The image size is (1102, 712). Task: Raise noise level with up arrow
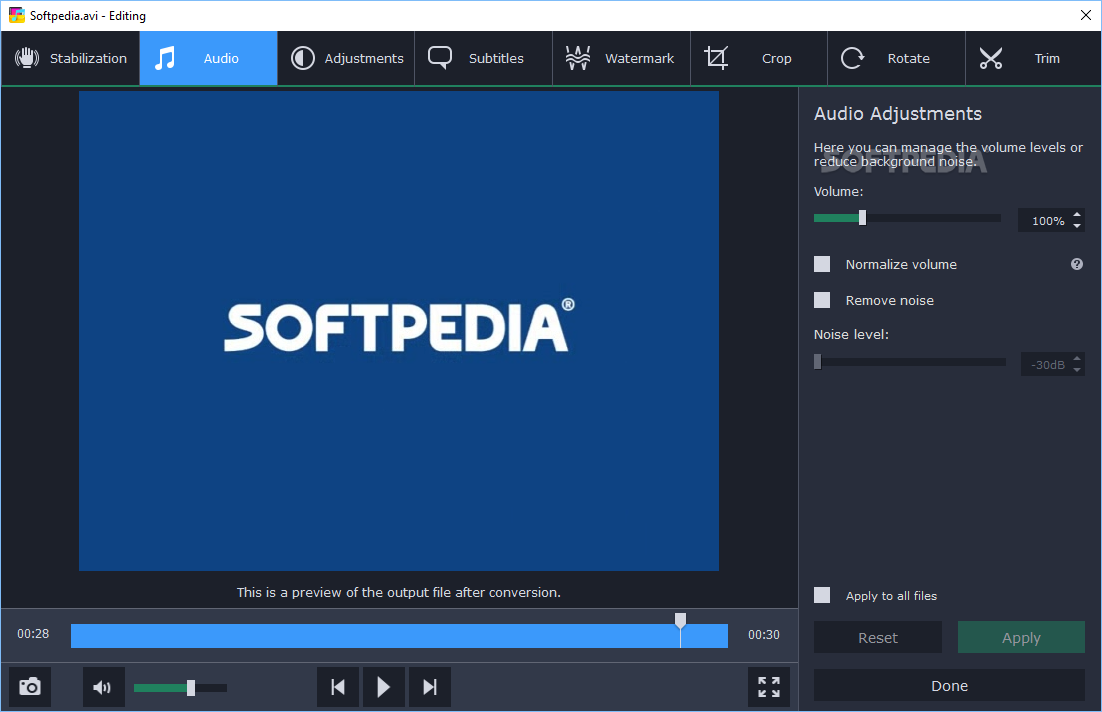tap(1077, 358)
